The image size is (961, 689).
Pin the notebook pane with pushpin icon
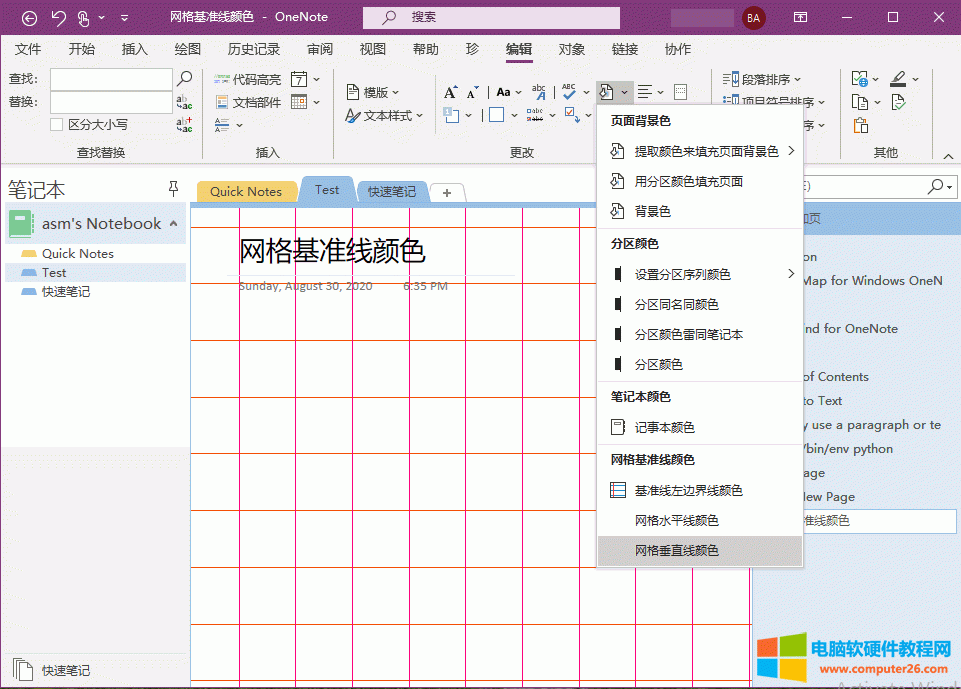[173, 188]
